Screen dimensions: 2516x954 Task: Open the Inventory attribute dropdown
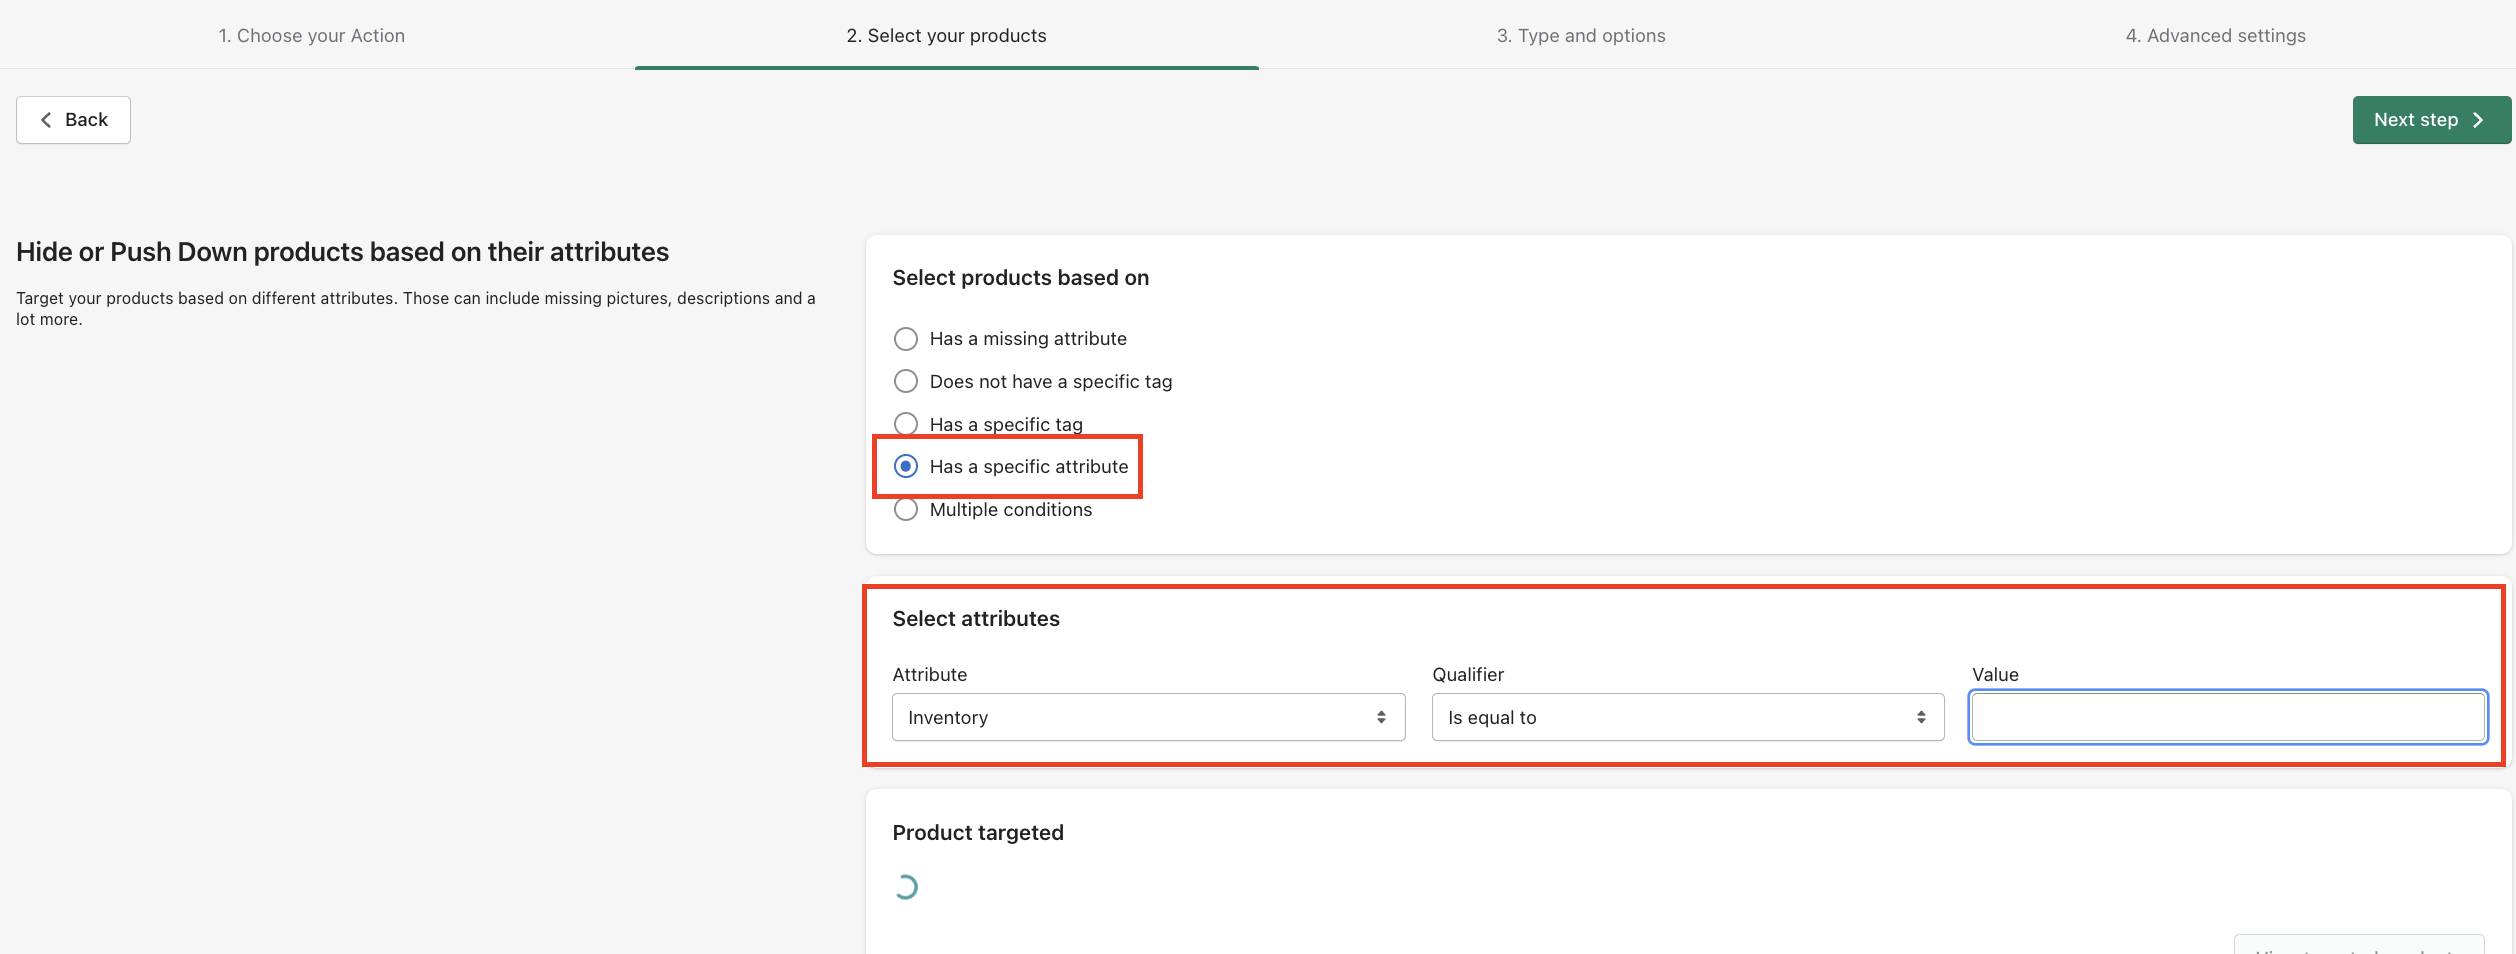pyautogui.click(x=1147, y=717)
